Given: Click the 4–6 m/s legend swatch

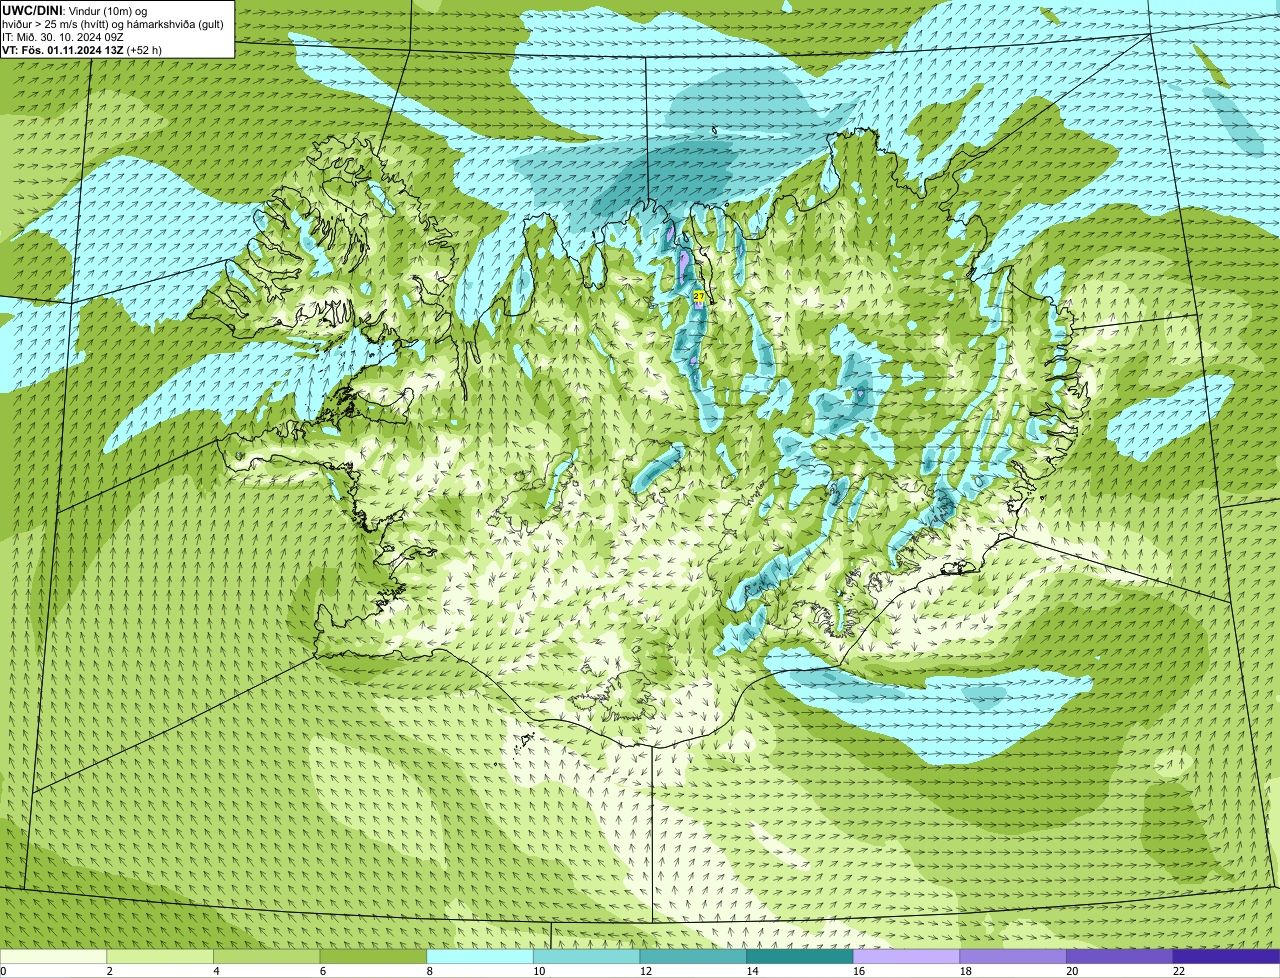Looking at the screenshot, I should [x=267, y=956].
